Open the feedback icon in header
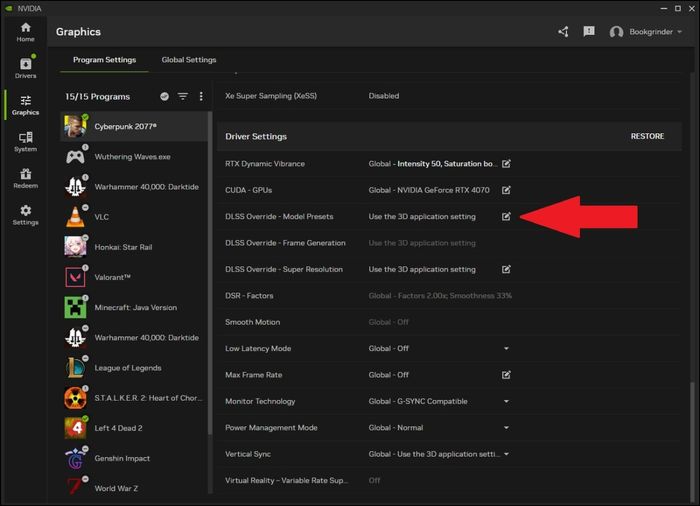 pyautogui.click(x=589, y=31)
